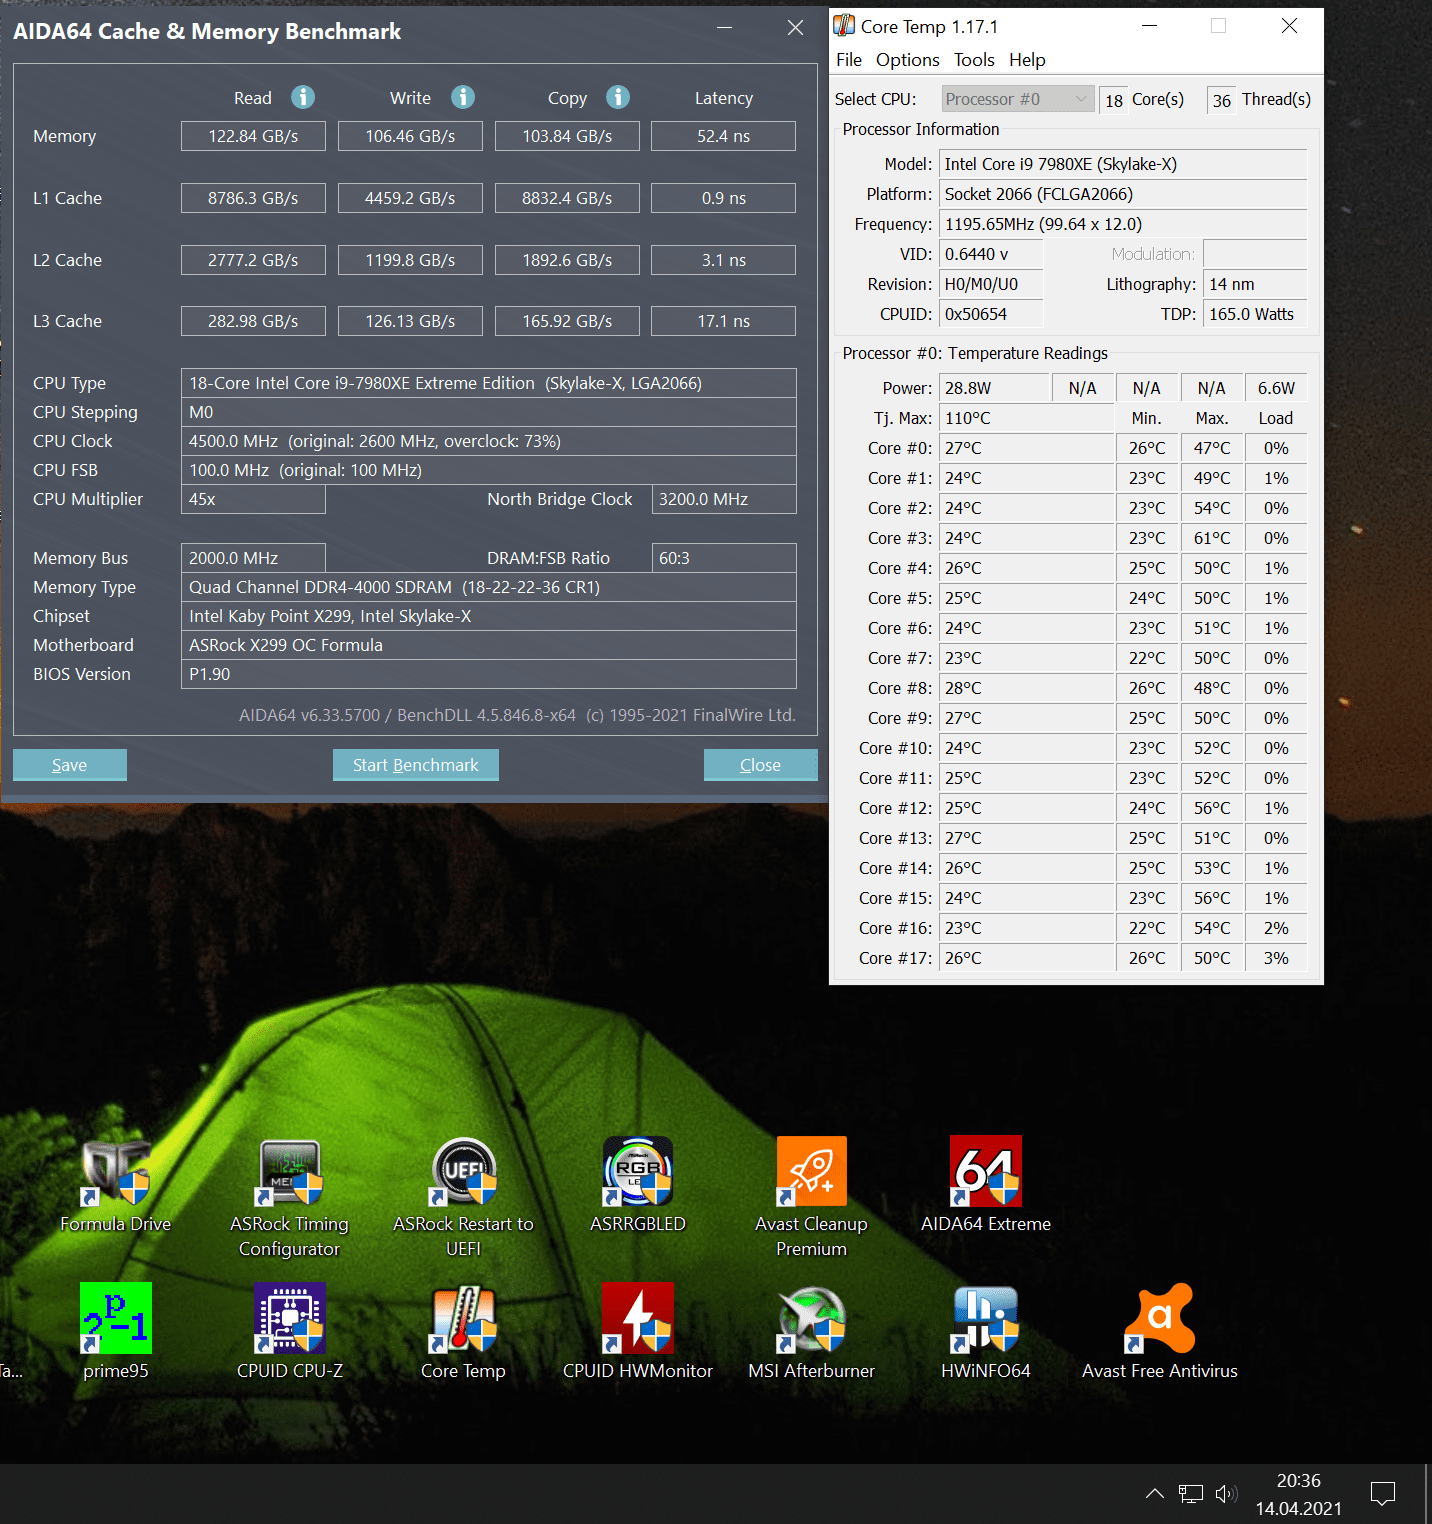Click the CPU Type field in AIDA64
The width and height of the screenshot is (1432, 1524).
click(x=489, y=383)
